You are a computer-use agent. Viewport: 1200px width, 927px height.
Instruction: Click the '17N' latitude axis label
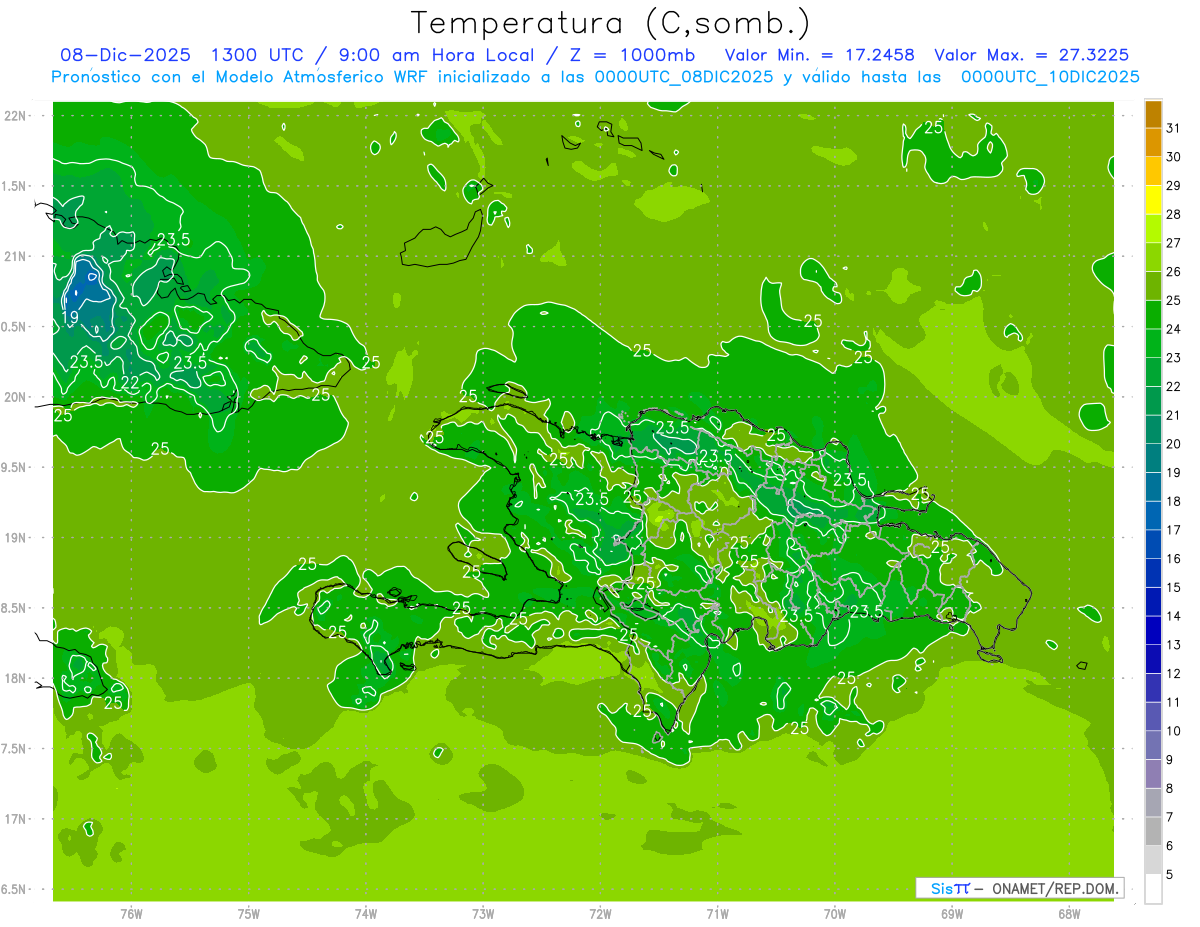(15, 819)
